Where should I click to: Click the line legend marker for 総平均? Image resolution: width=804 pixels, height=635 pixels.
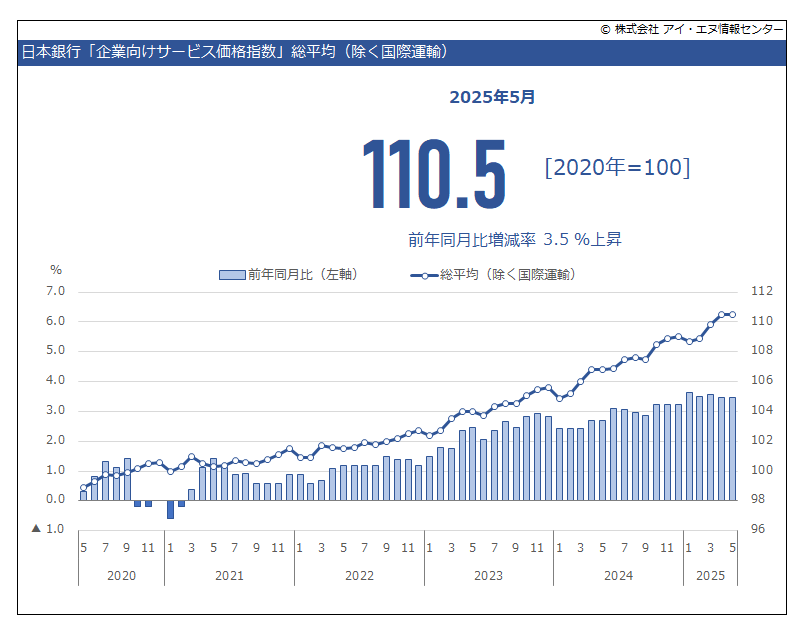point(424,276)
